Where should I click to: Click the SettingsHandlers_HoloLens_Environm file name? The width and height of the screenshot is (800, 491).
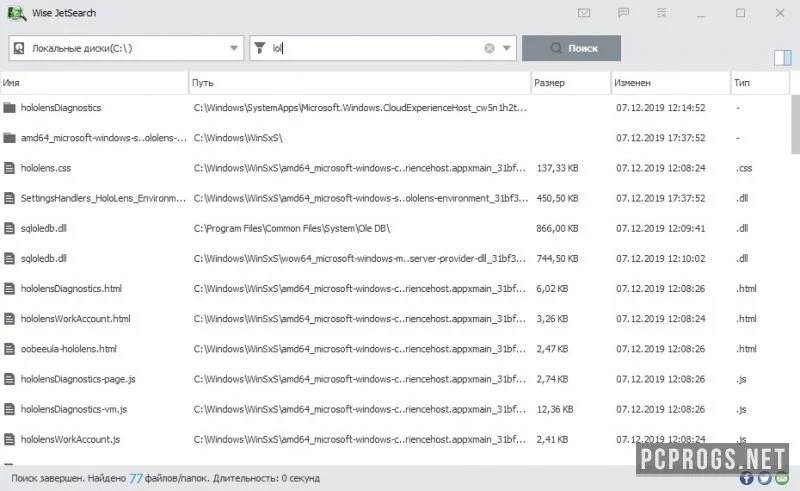pyautogui.click(x=103, y=198)
